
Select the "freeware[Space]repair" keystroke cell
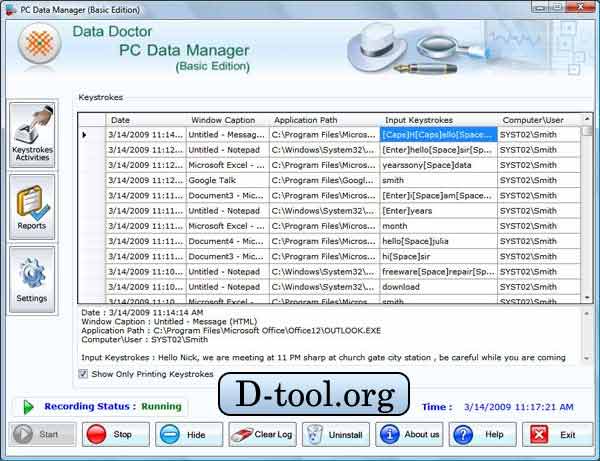pos(439,272)
